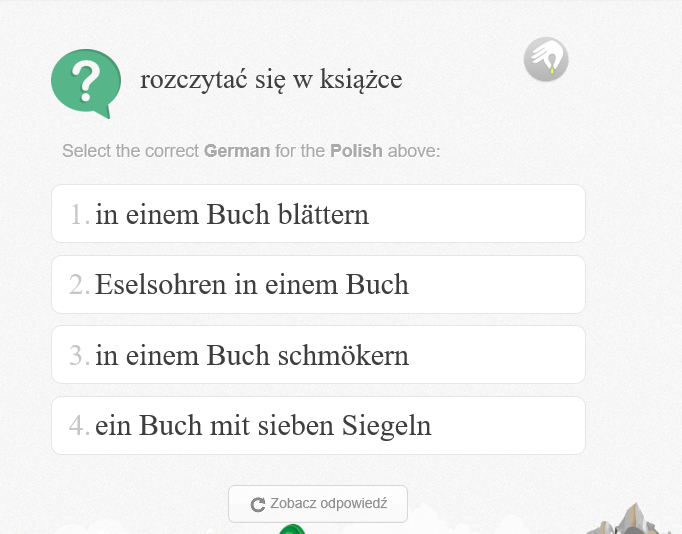
Task: Click the word 'książce' in the prompt
Action: coord(361,80)
